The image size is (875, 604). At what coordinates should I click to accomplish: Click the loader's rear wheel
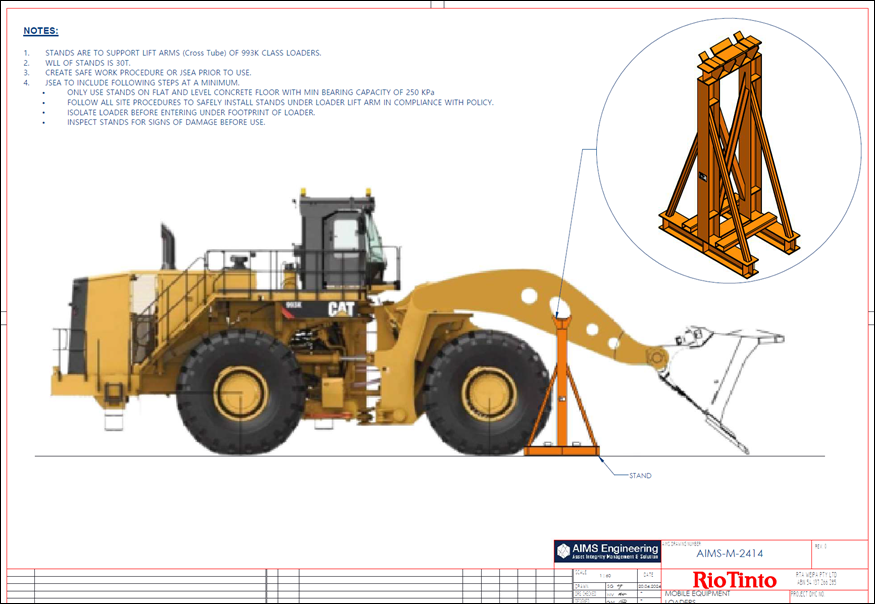point(241,392)
